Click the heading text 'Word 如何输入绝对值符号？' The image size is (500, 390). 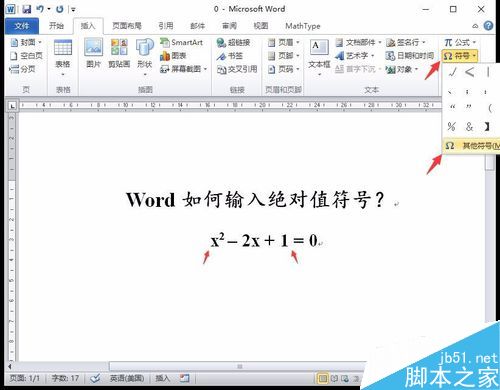pyautogui.click(x=255, y=200)
